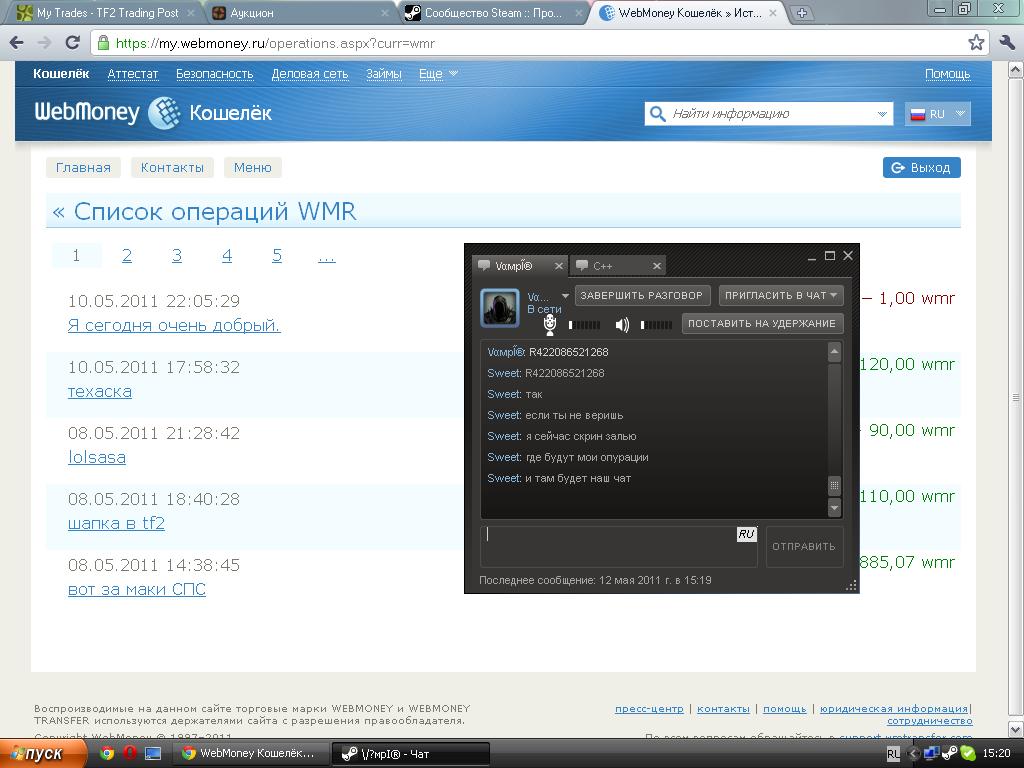This screenshot has width=1024, height=768.
Task: Expand hidden system tray icons arrow
Action: [913, 754]
